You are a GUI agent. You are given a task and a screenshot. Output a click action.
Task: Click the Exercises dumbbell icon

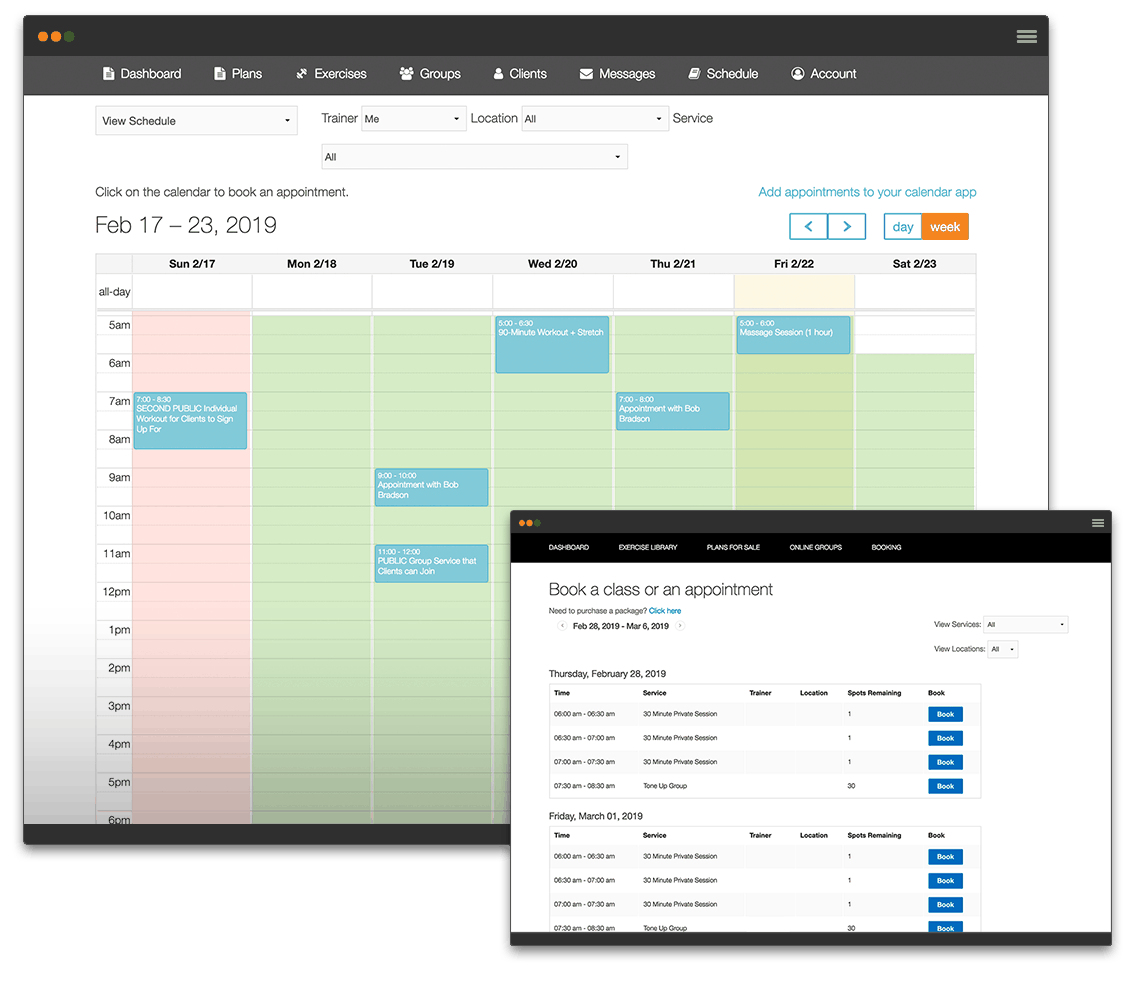coord(301,74)
